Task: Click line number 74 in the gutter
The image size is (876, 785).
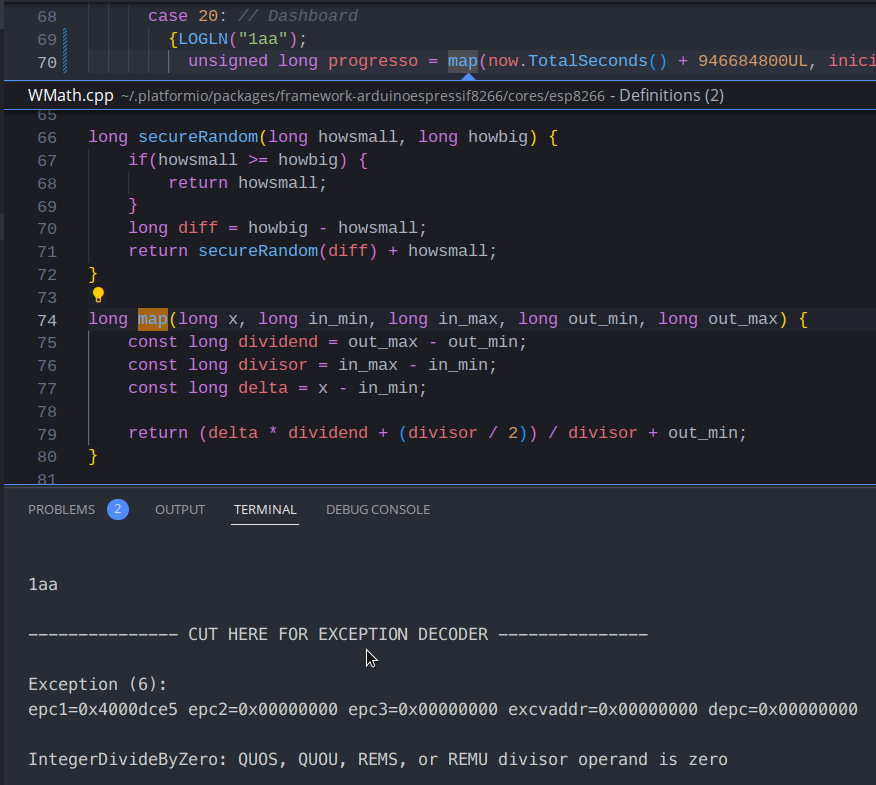Action: pos(46,320)
